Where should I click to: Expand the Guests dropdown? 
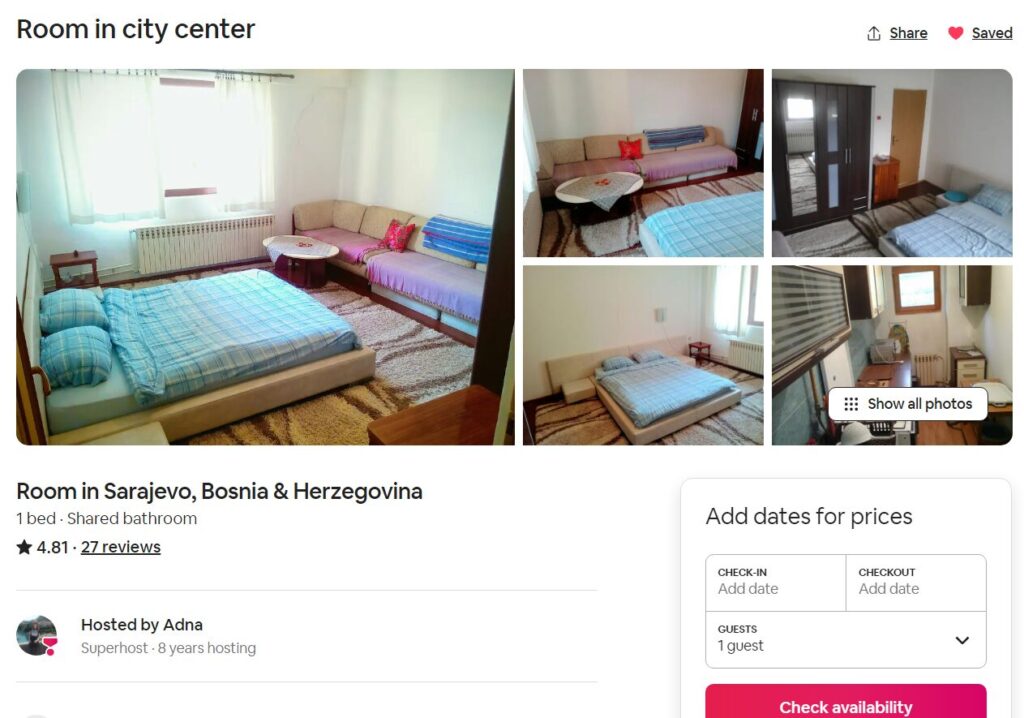(846, 640)
